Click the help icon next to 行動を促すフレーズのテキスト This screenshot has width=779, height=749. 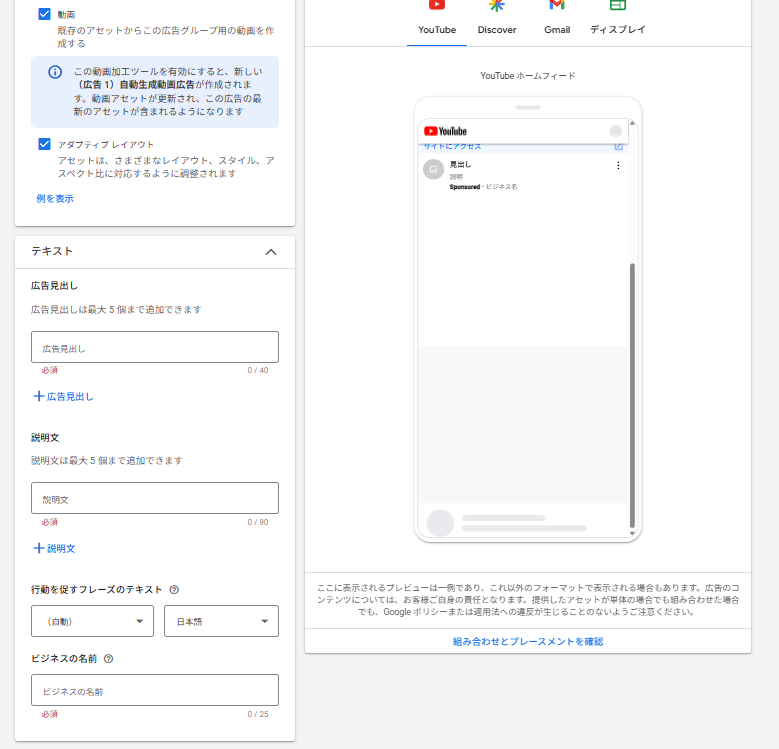(x=174, y=590)
